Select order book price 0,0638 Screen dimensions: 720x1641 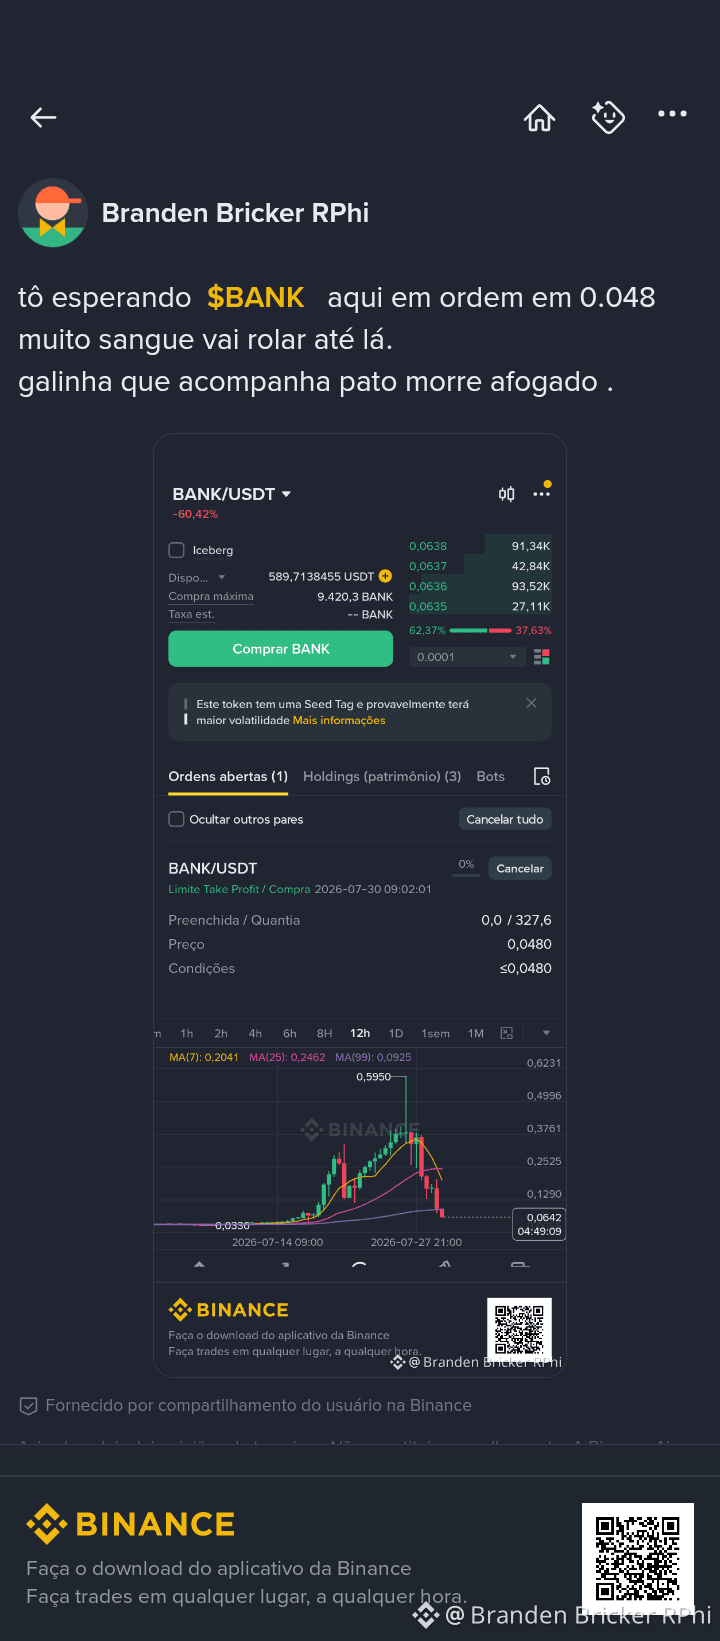(428, 546)
